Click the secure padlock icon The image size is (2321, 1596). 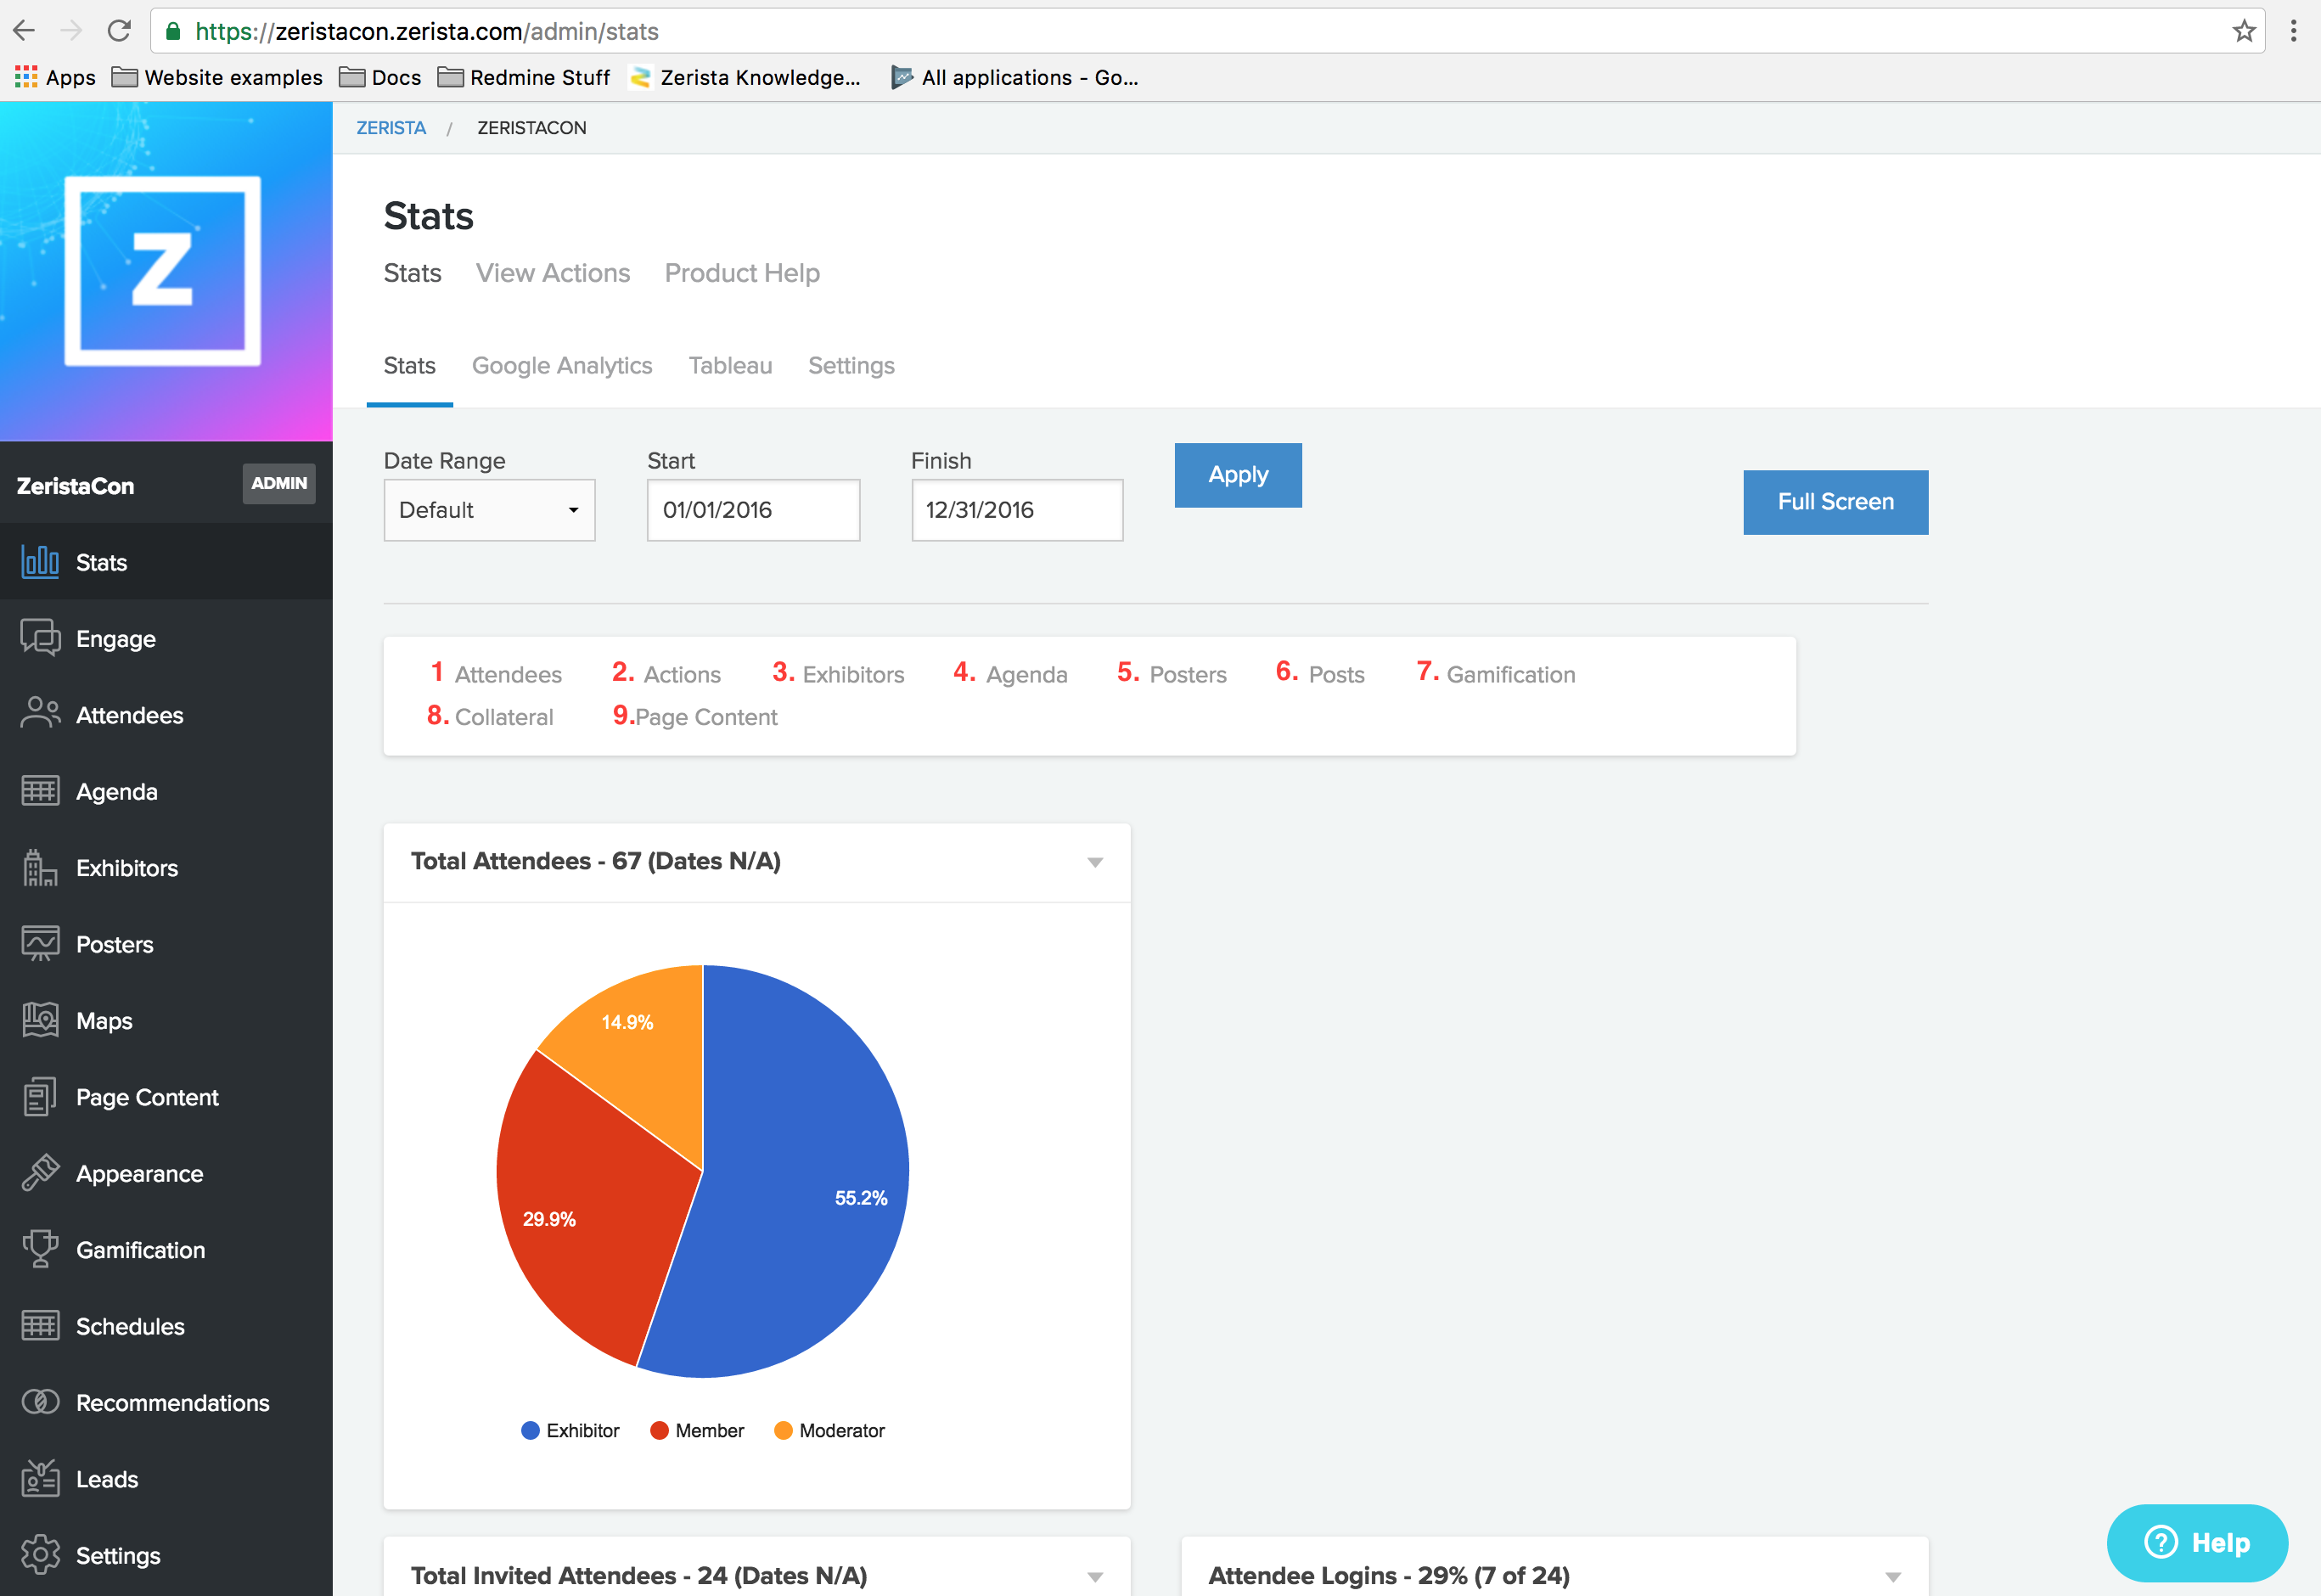[x=173, y=31]
